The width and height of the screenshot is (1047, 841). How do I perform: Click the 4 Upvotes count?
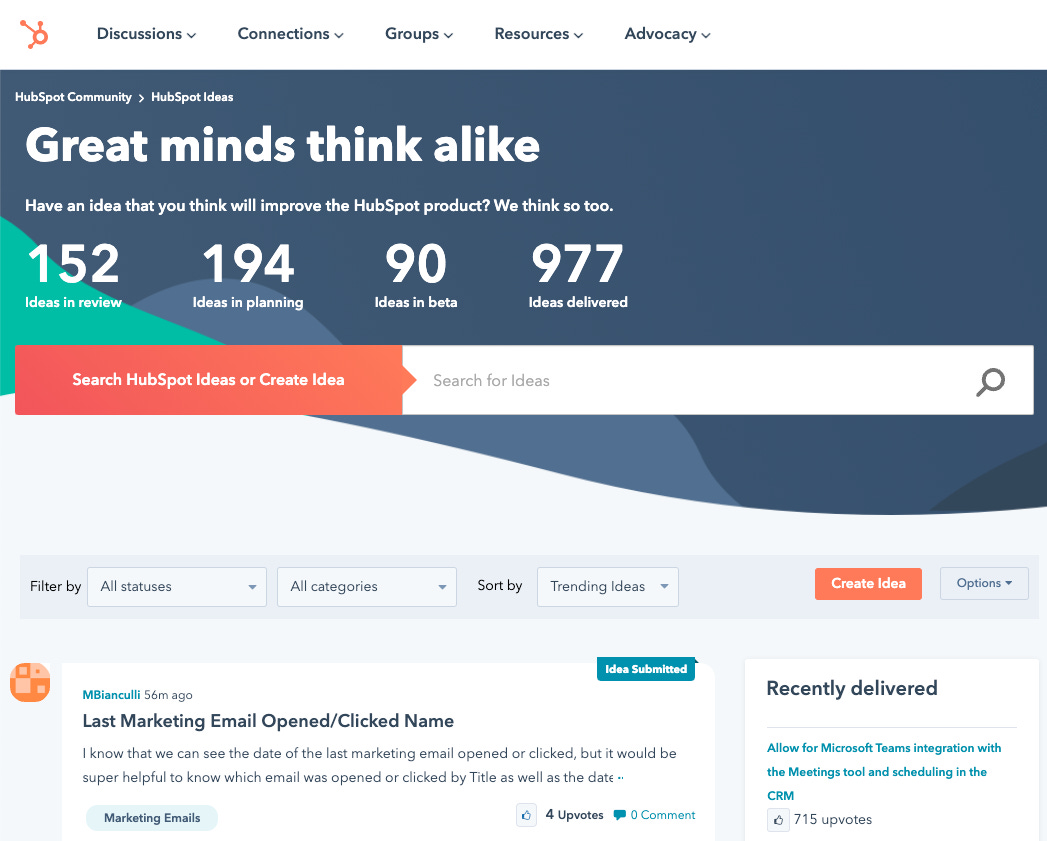(574, 815)
